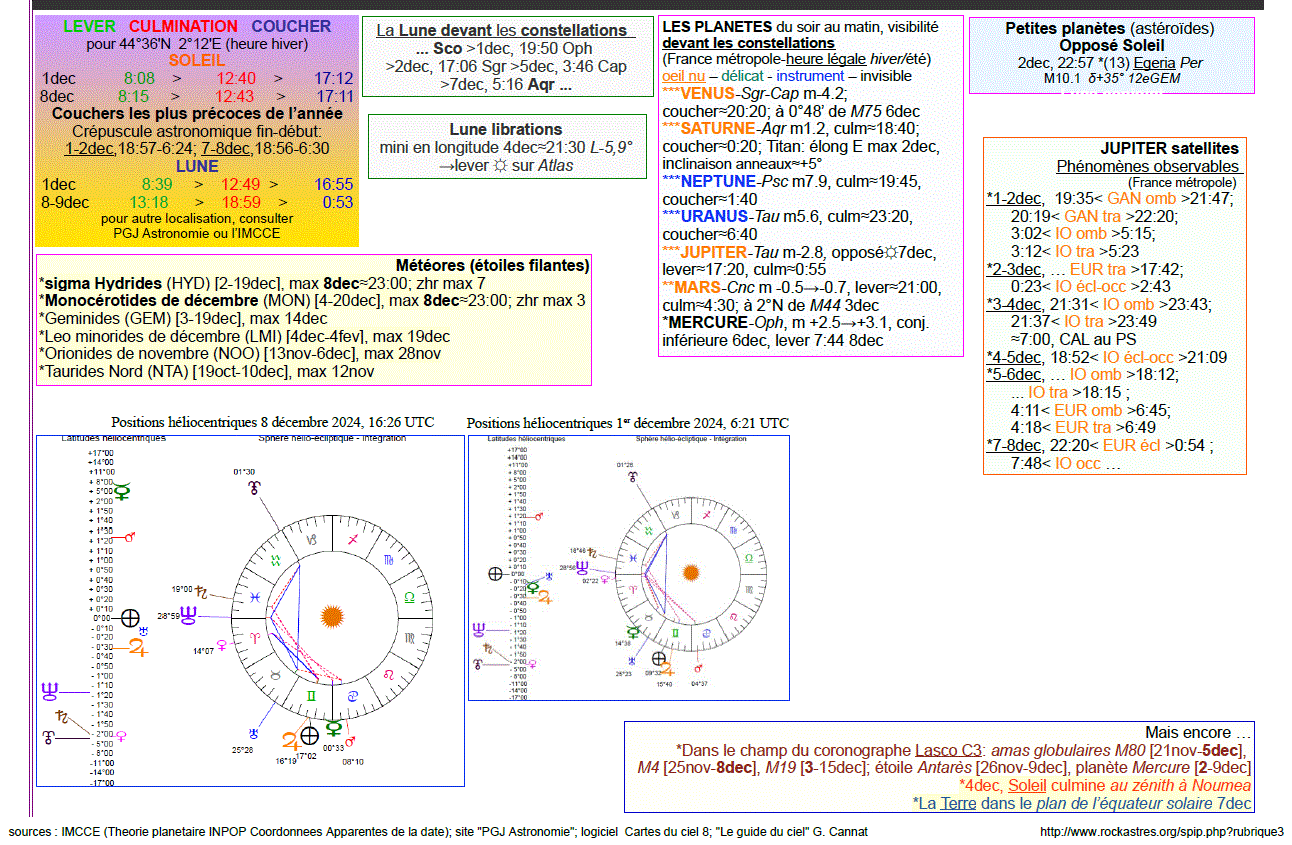Click the 'Positions héliocentriques 8 décembre 2024' title
The image size is (1292, 845).
273,423
